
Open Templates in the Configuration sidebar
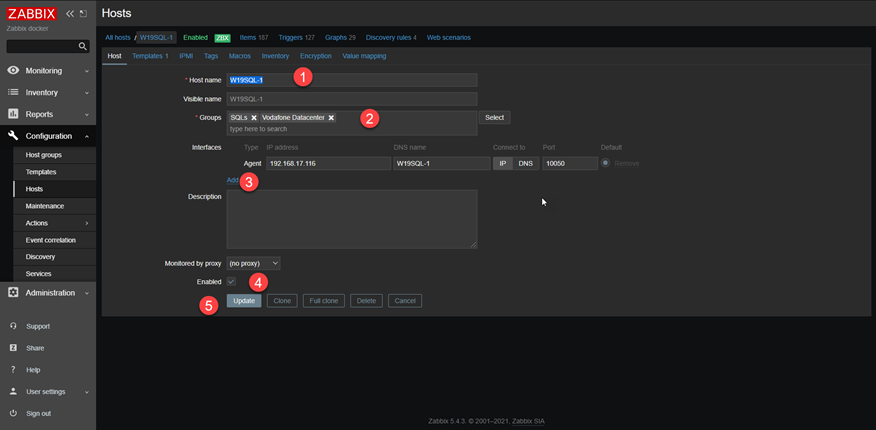point(41,172)
